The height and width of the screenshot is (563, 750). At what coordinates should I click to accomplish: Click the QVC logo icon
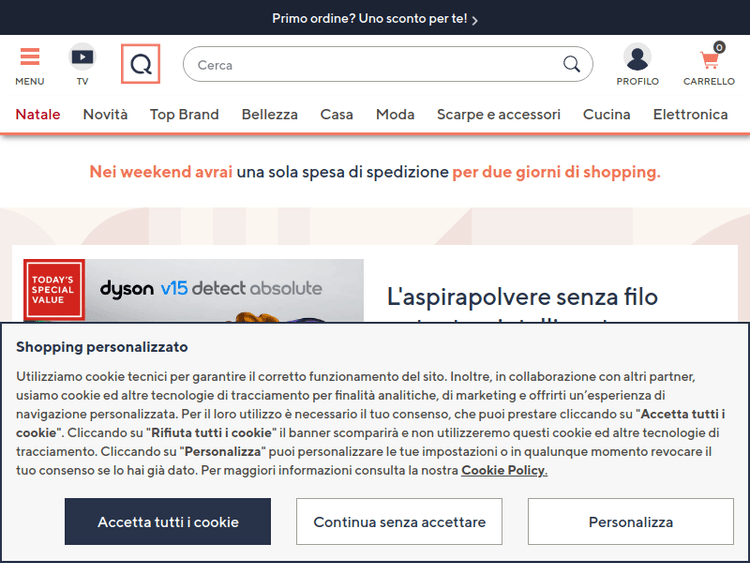coord(141,65)
